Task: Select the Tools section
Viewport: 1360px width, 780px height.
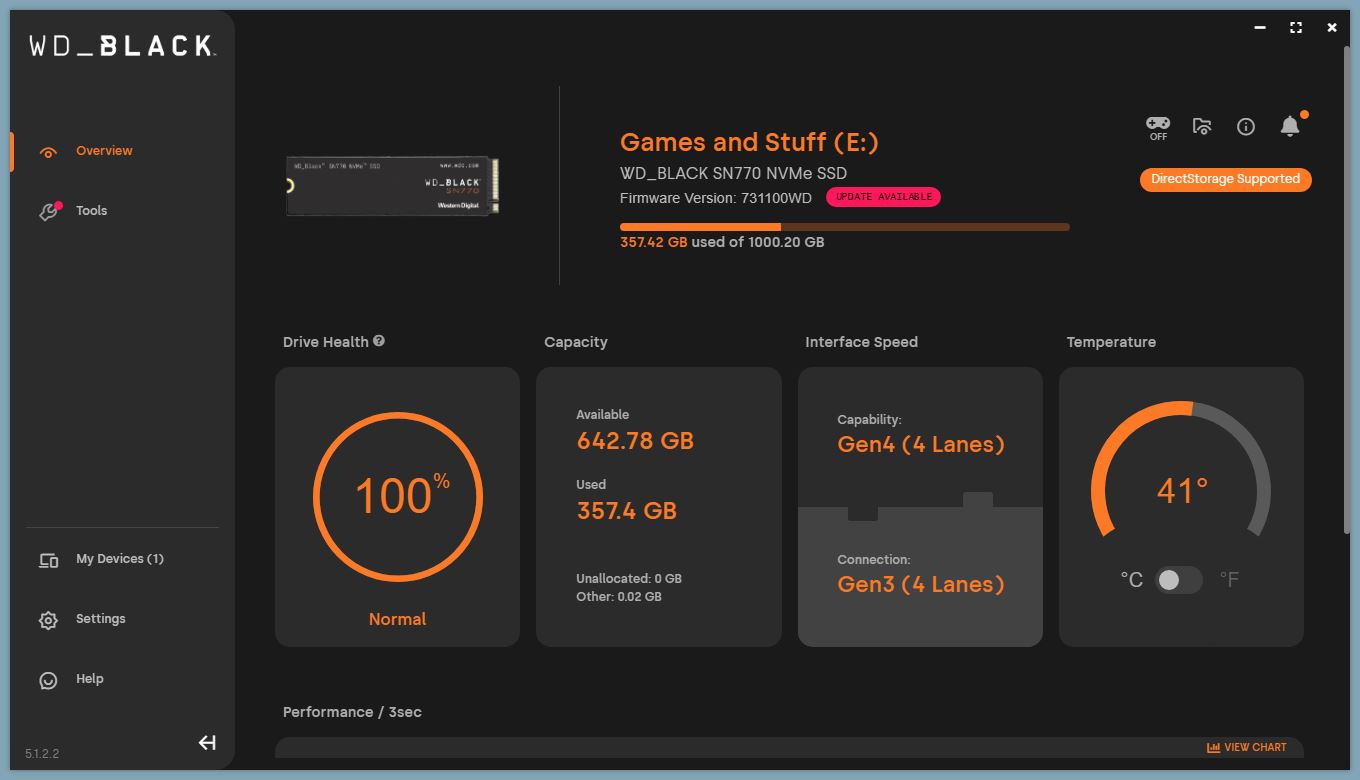Action: pyautogui.click(x=92, y=210)
